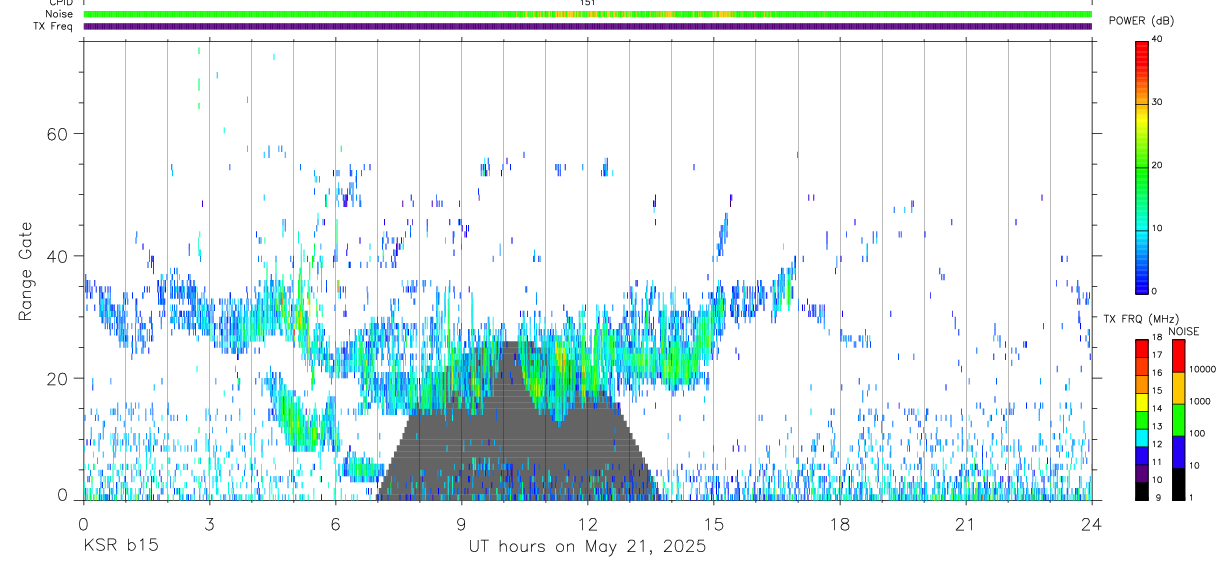Click the 3 tick on the UT hours axis
The image size is (1228, 567).
[x=209, y=524]
